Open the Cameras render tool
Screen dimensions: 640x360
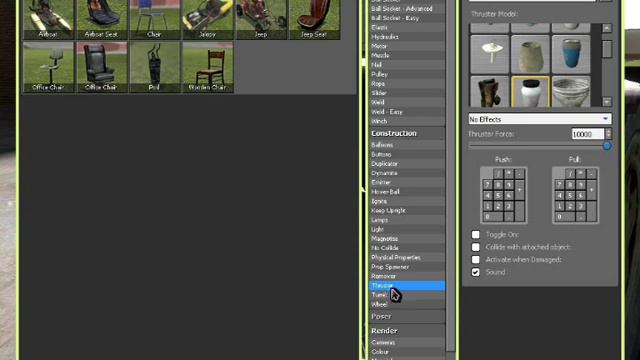407,343
